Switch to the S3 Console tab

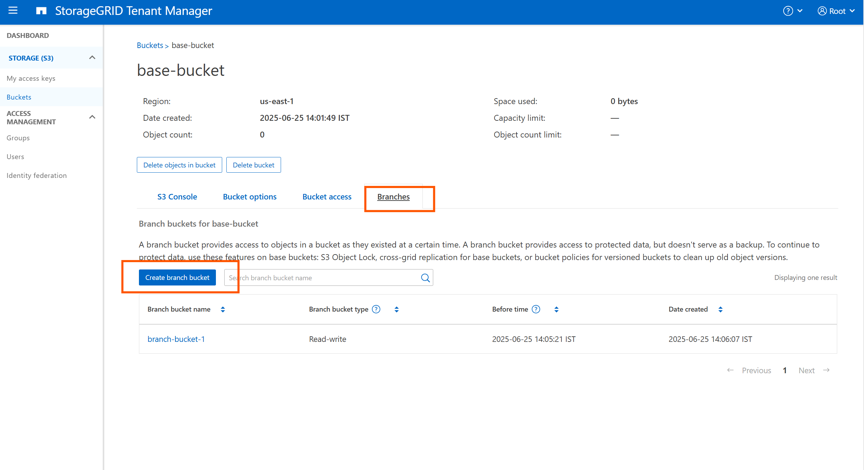click(177, 197)
